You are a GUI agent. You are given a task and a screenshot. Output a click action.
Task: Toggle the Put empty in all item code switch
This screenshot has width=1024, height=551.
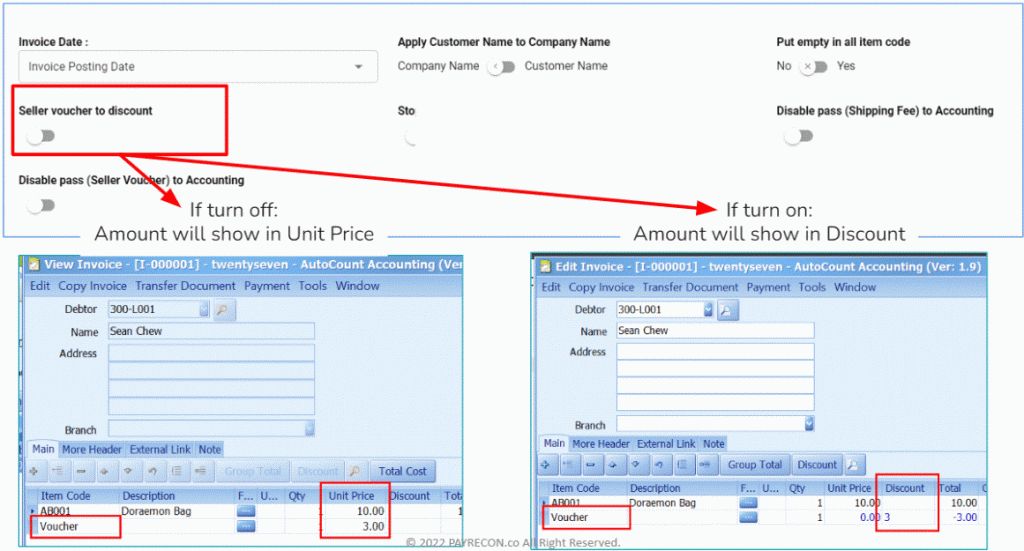pyautogui.click(x=814, y=67)
